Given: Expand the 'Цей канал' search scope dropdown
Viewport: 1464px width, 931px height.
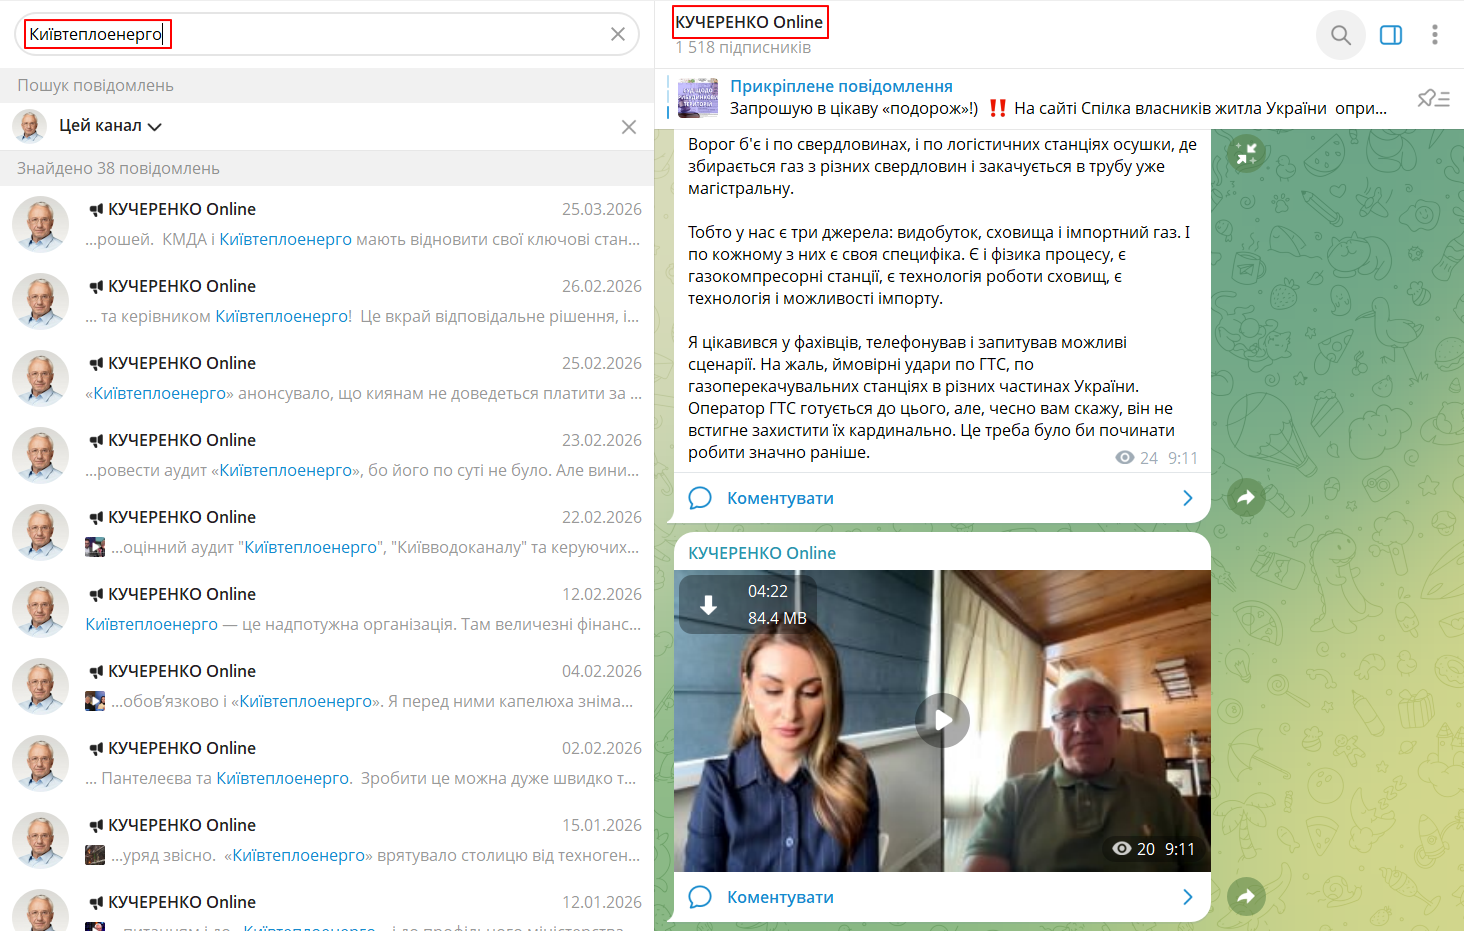Looking at the screenshot, I should 109,126.
